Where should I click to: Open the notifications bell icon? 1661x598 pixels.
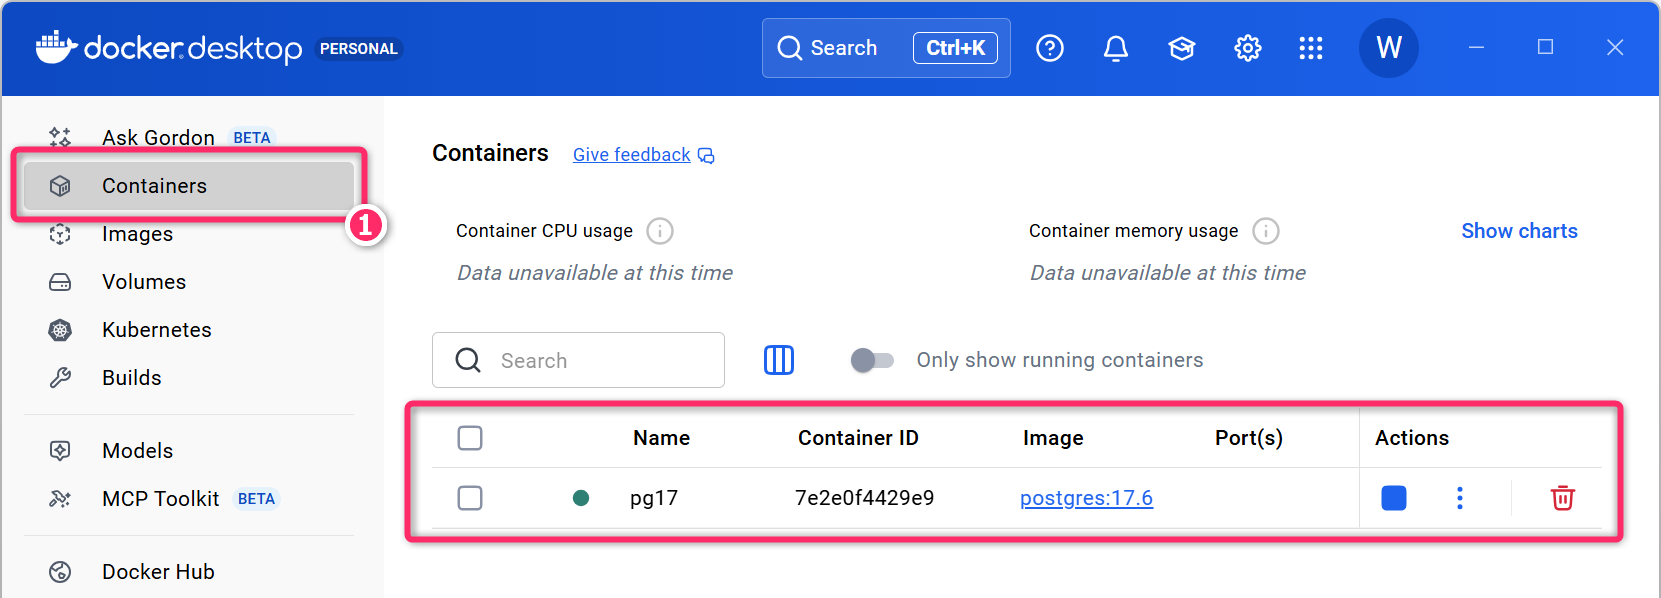[x=1115, y=48]
